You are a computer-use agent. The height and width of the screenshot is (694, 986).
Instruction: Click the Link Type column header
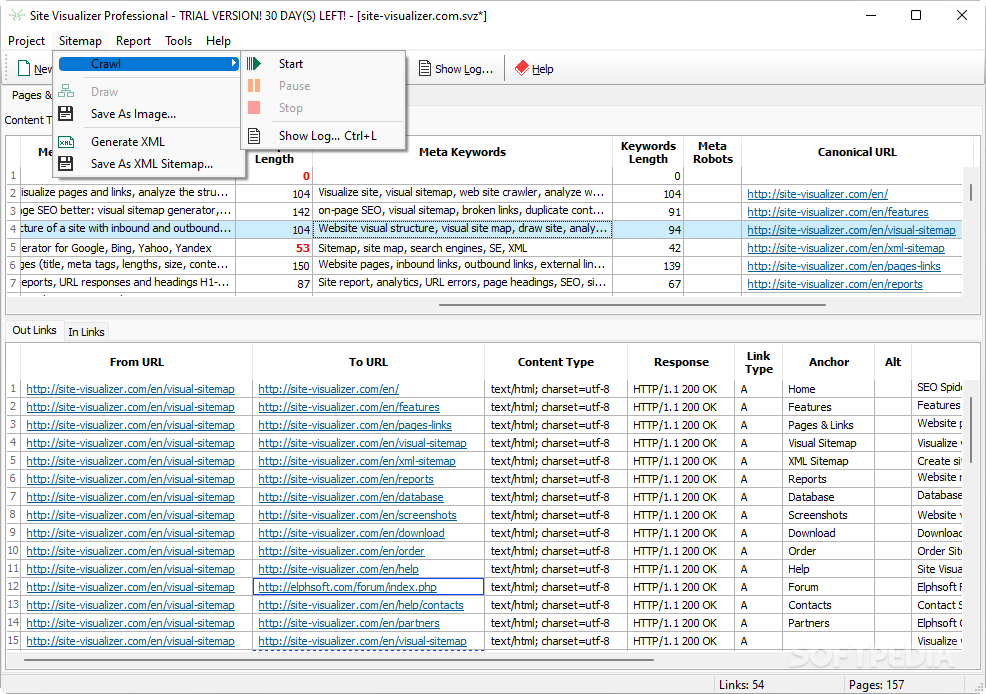(x=758, y=362)
